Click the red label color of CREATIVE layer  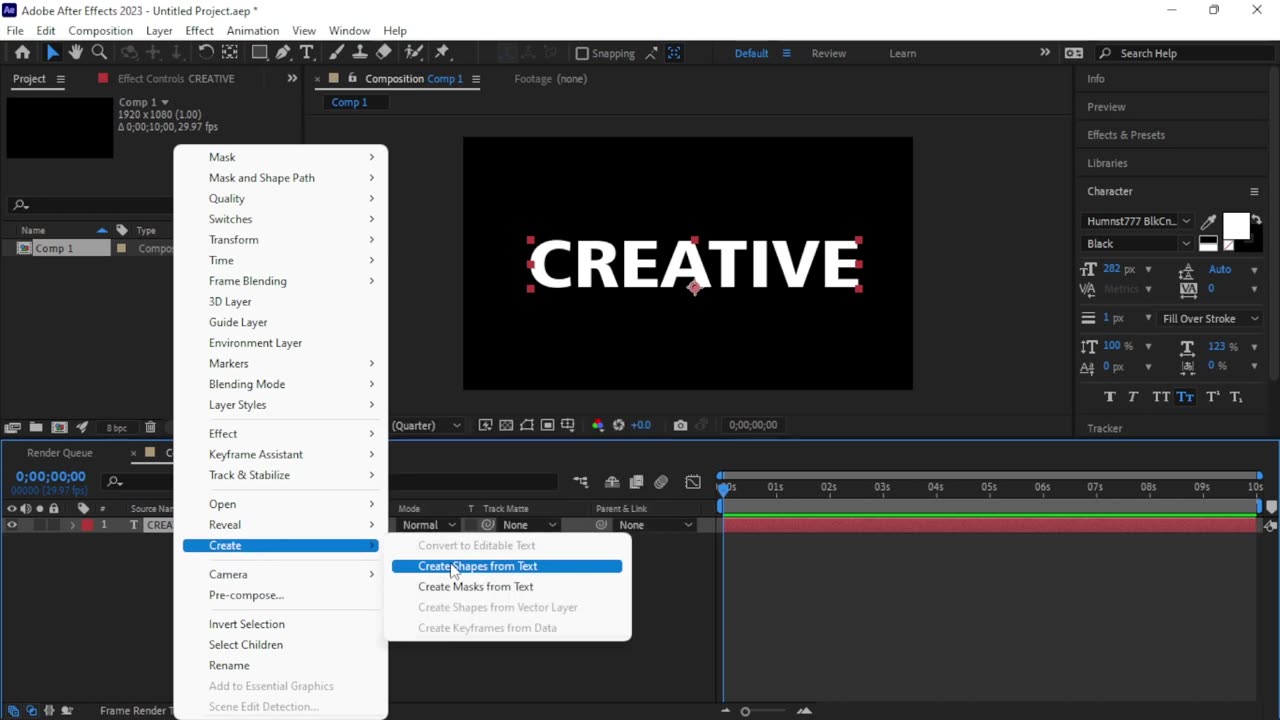[x=87, y=525]
